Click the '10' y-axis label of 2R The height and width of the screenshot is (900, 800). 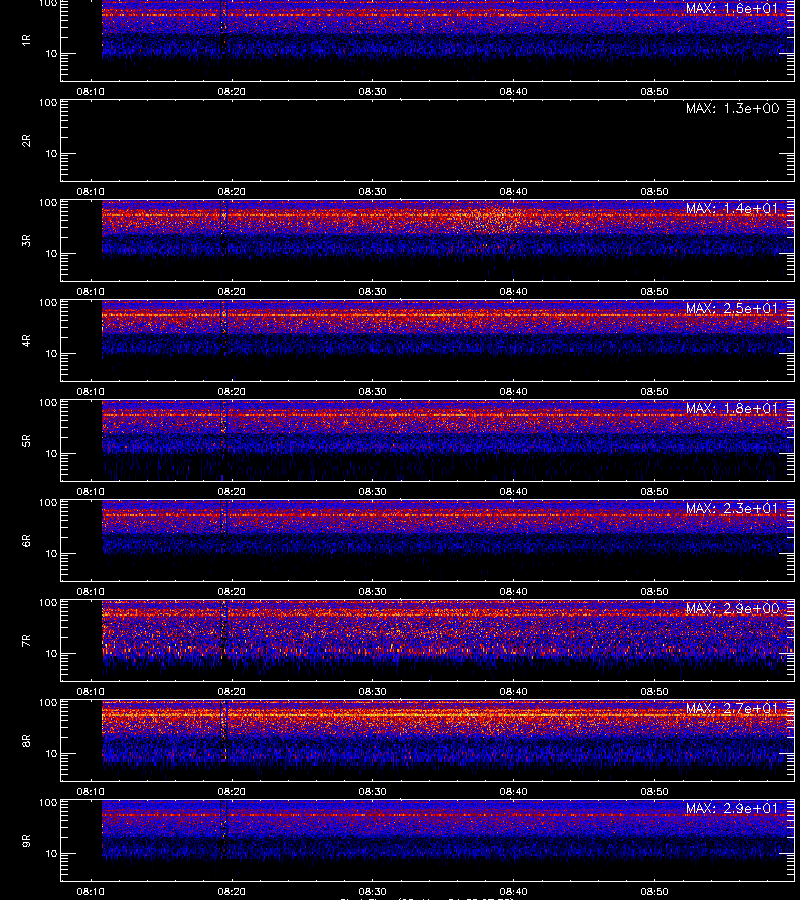click(51, 154)
